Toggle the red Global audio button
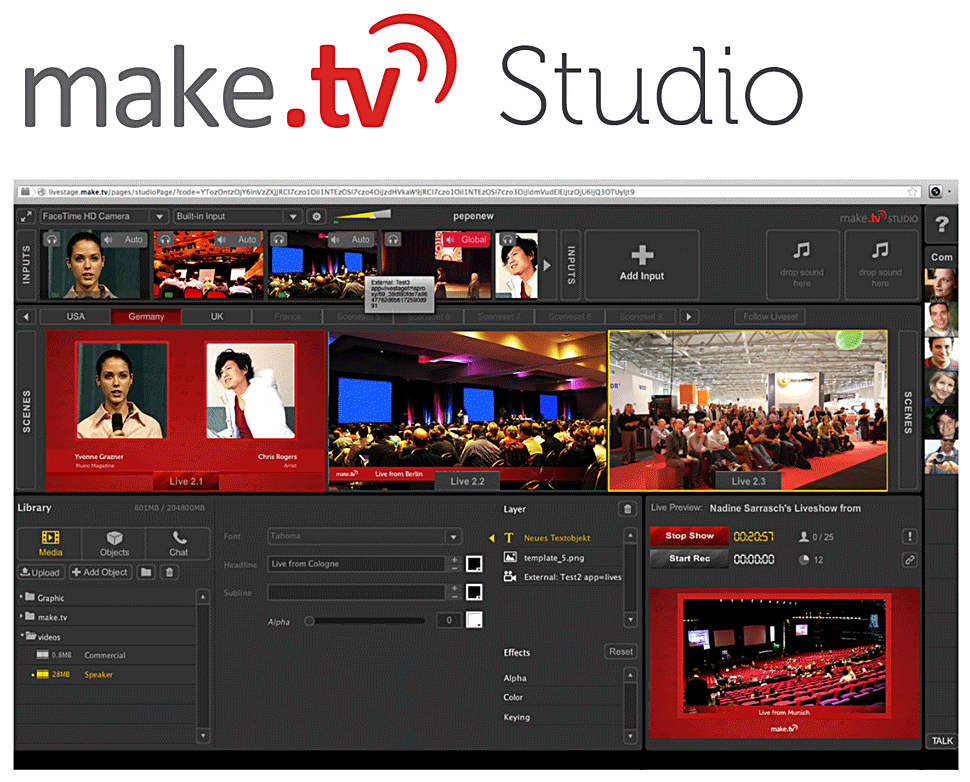Image resolution: width=970 pixels, height=782 pixels. point(464,240)
